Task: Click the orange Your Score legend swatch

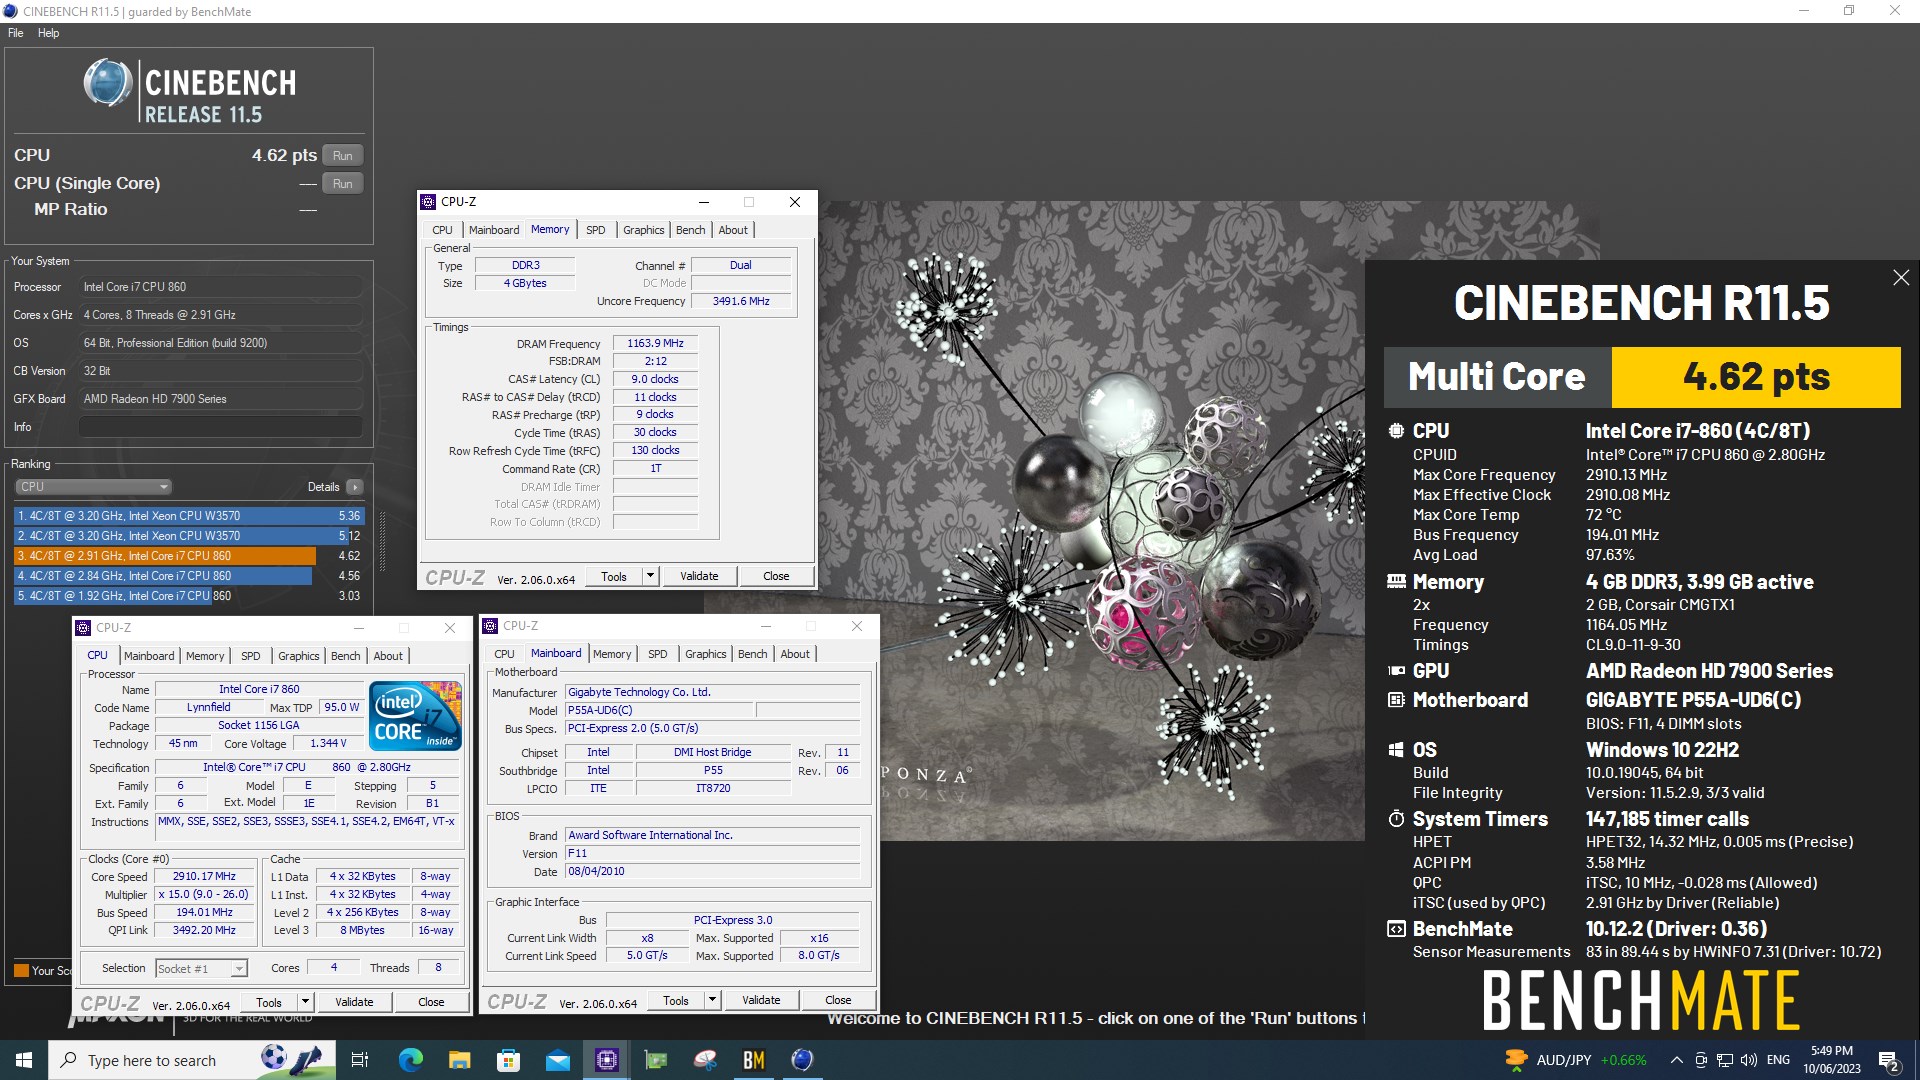Action: click(21, 970)
